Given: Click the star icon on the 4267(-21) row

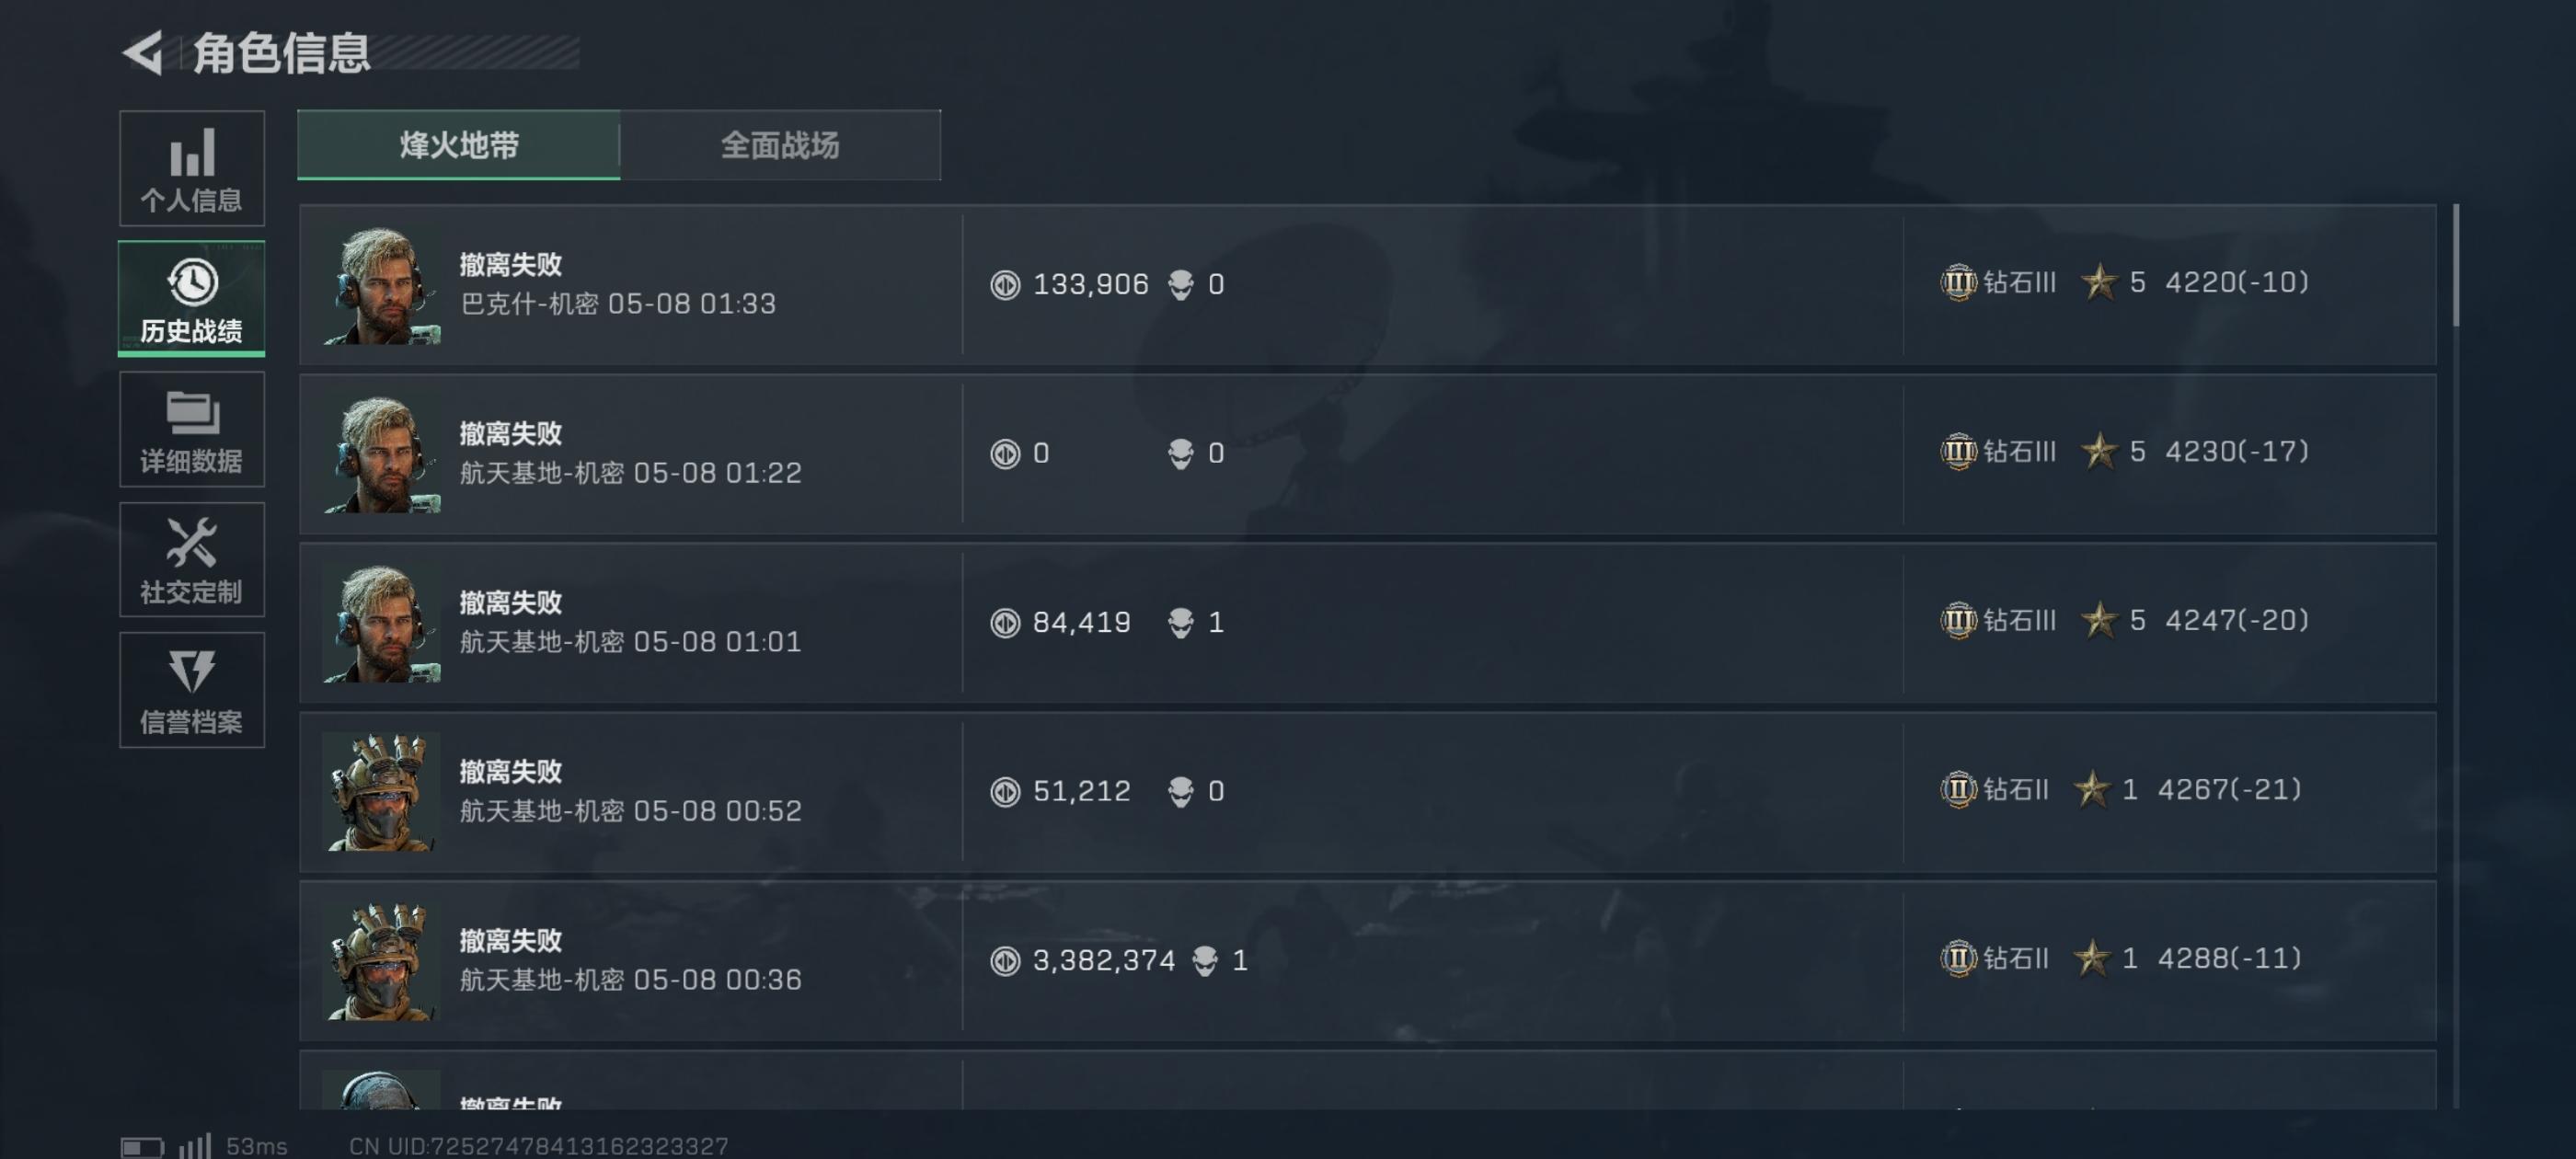Looking at the screenshot, I should pos(2091,790).
